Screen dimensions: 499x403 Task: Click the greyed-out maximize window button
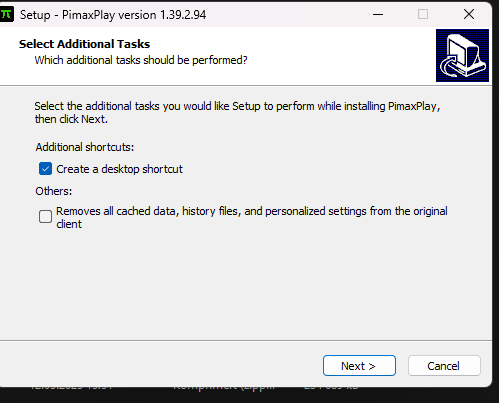pos(423,14)
